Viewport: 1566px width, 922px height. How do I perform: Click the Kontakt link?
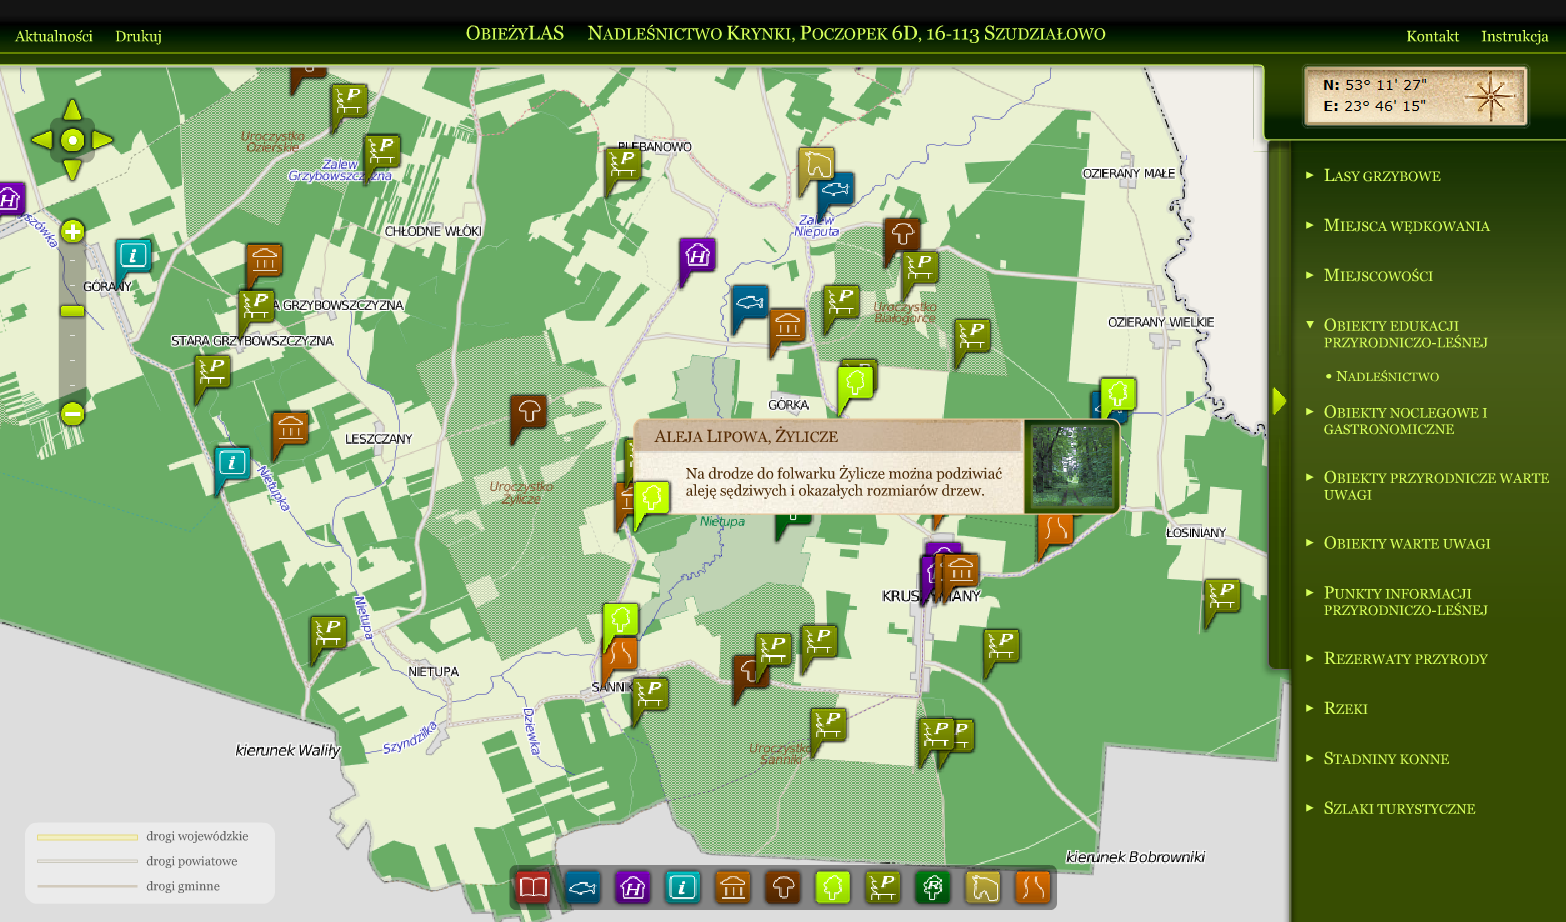pos(1432,36)
